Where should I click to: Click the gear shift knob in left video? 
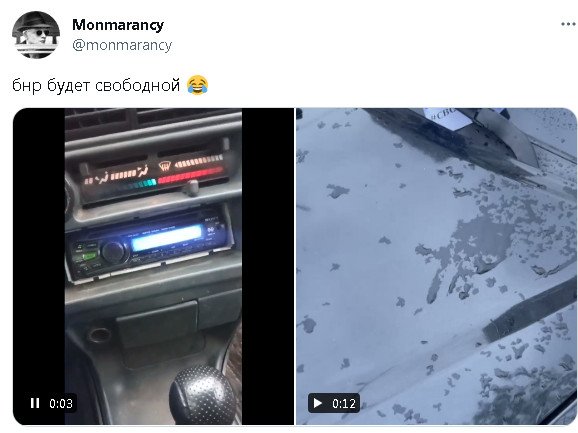coord(203,396)
